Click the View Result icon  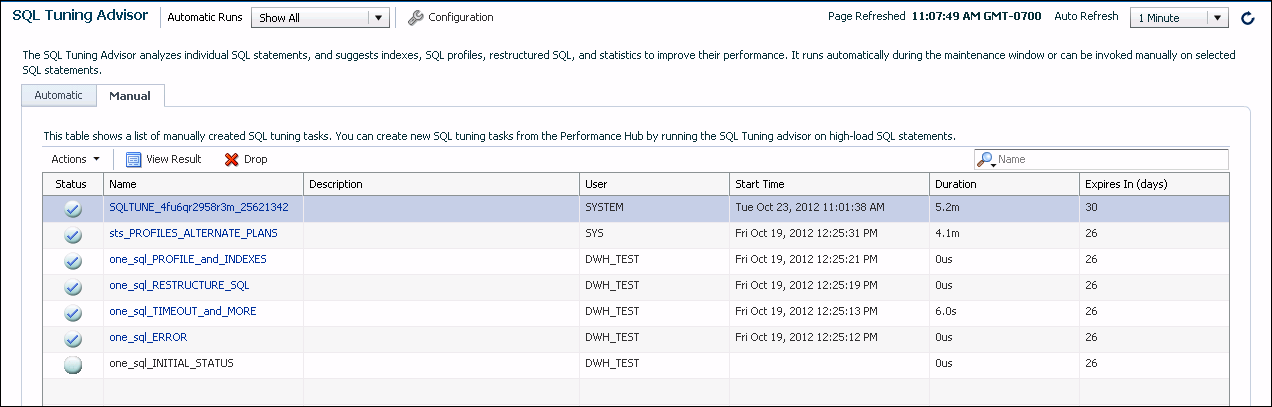point(134,159)
